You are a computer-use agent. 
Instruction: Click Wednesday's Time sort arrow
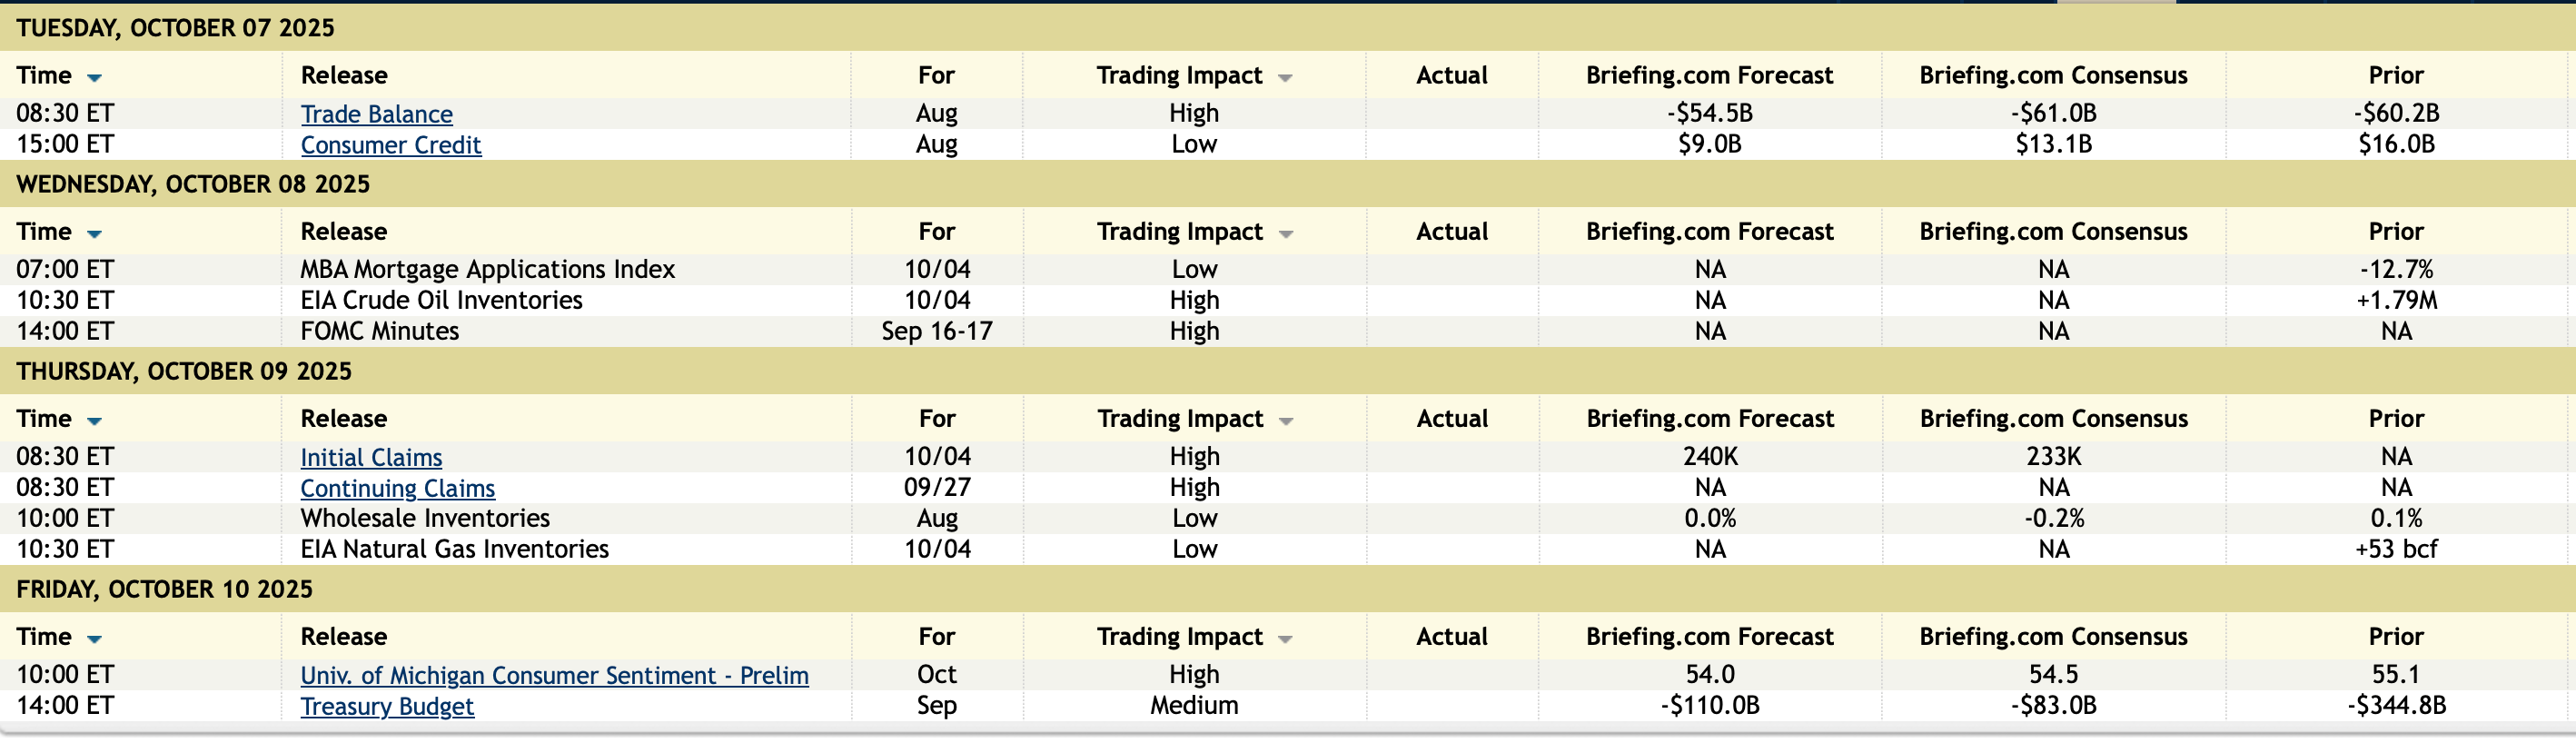click(x=94, y=234)
